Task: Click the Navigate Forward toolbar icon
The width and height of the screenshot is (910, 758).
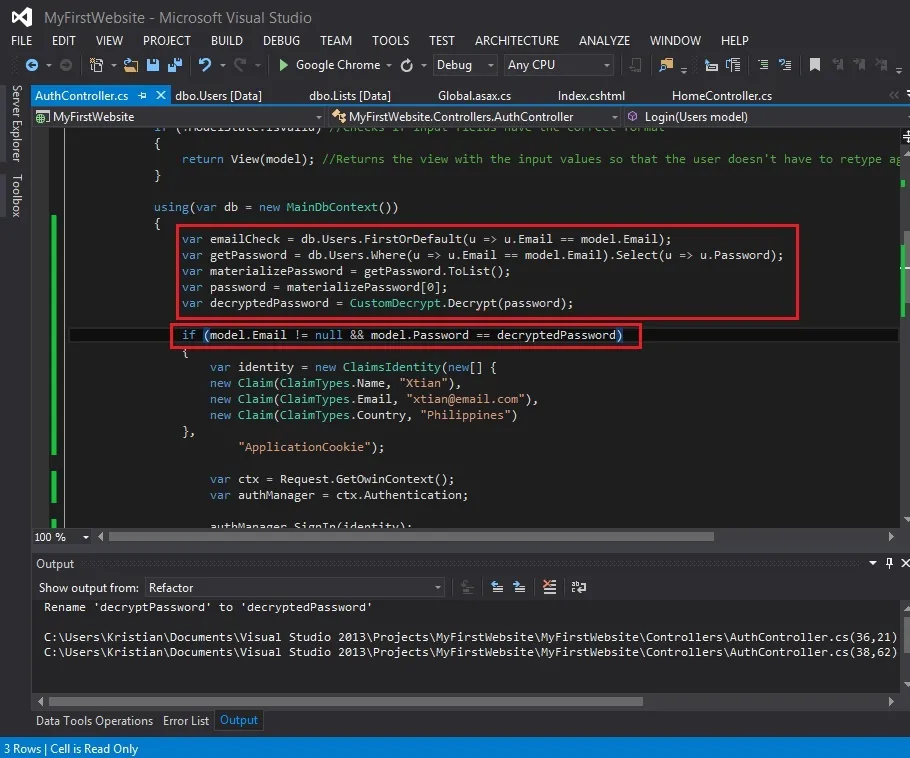Action: [66, 65]
